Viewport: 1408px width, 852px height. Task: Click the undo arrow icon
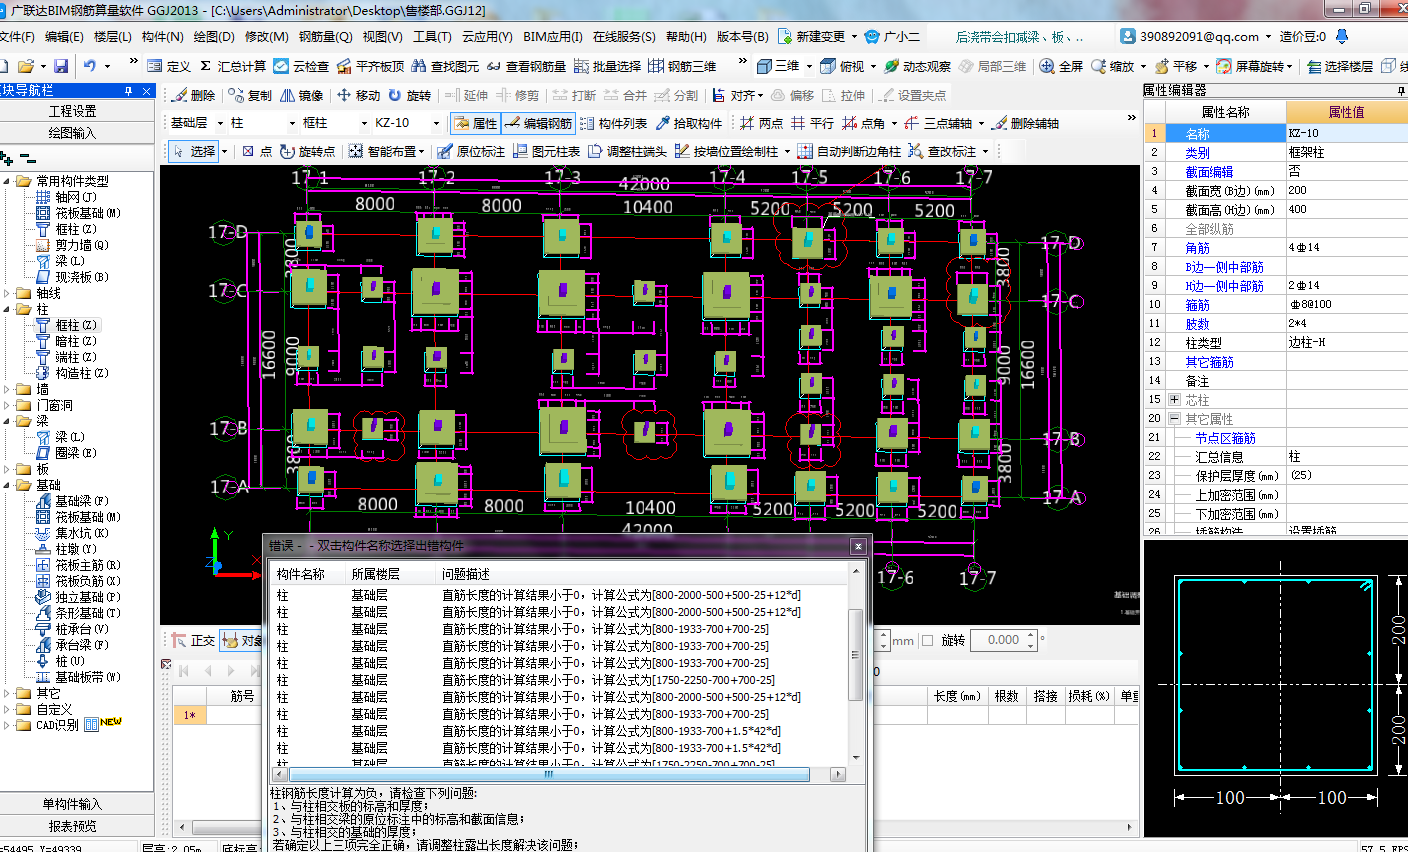(90, 66)
